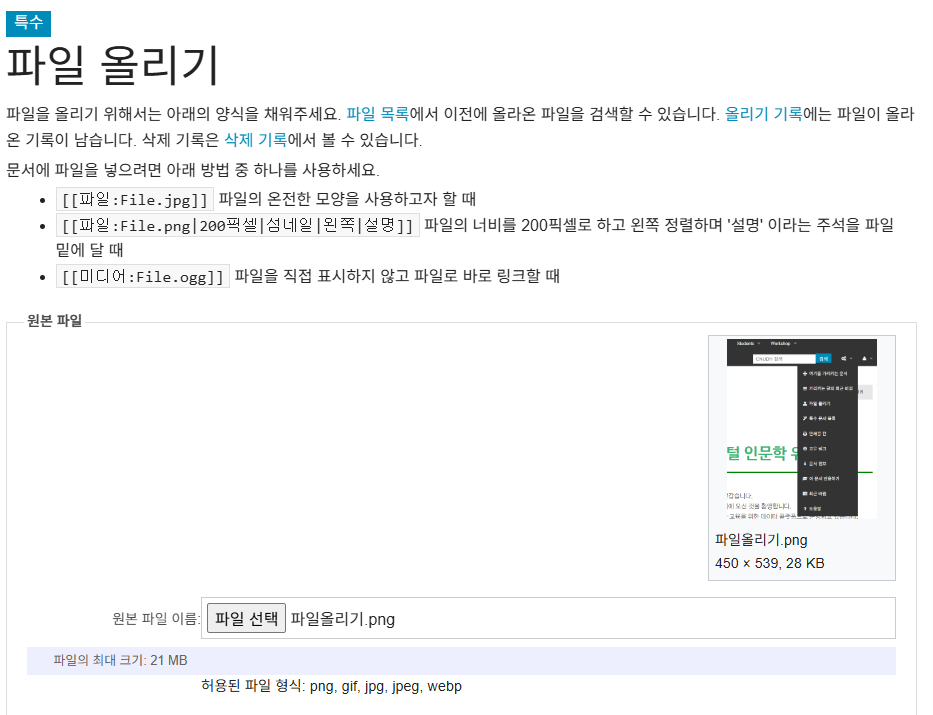Click the 450 × 539, 28 KB size text
Image resolution: width=933 pixels, height=715 pixels.
[769, 563]
